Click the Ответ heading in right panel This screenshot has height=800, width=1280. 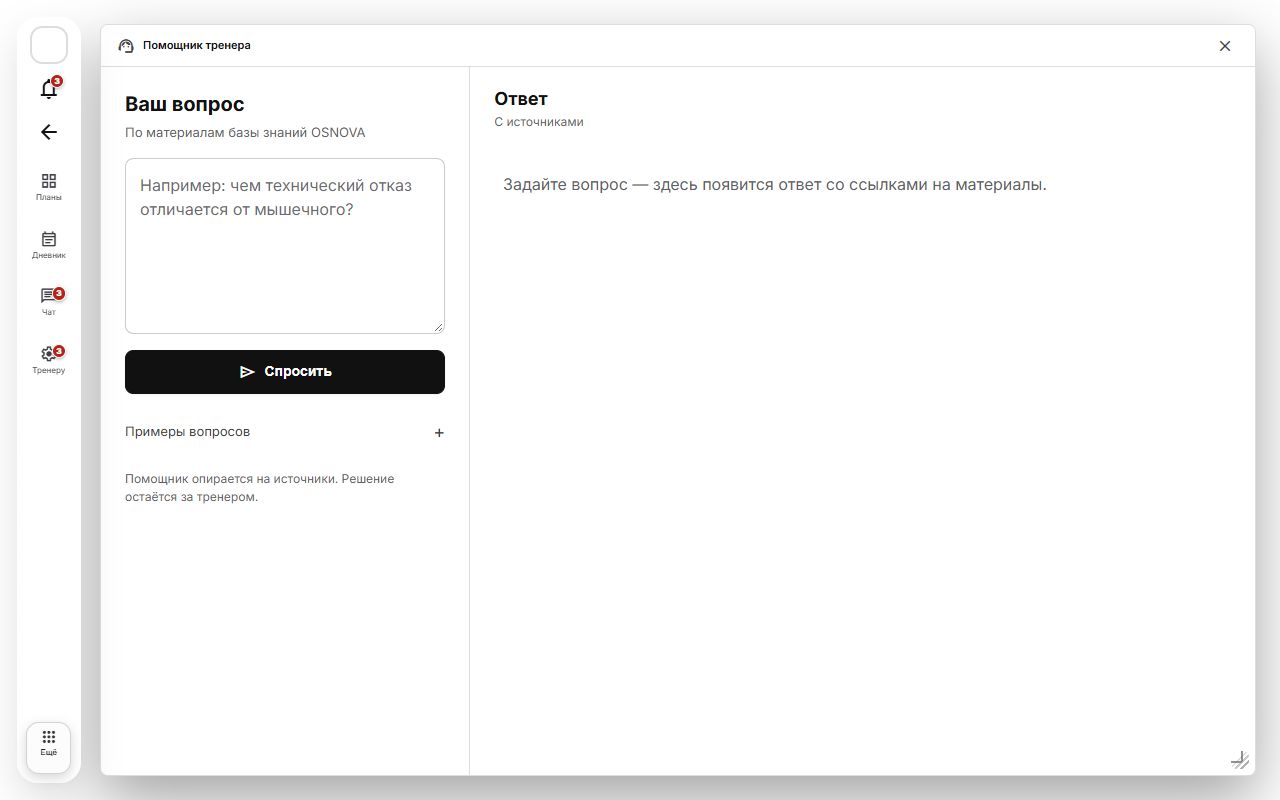521,99
